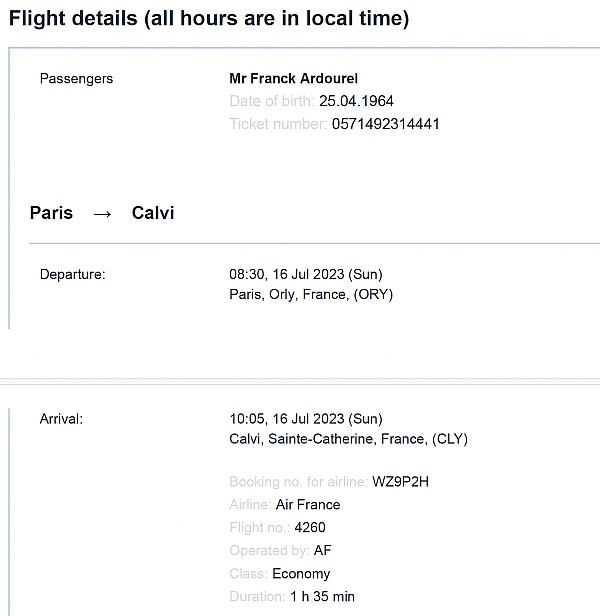Click the Passengers label
This screenshot has height=616, width=600.
[76, 79]
